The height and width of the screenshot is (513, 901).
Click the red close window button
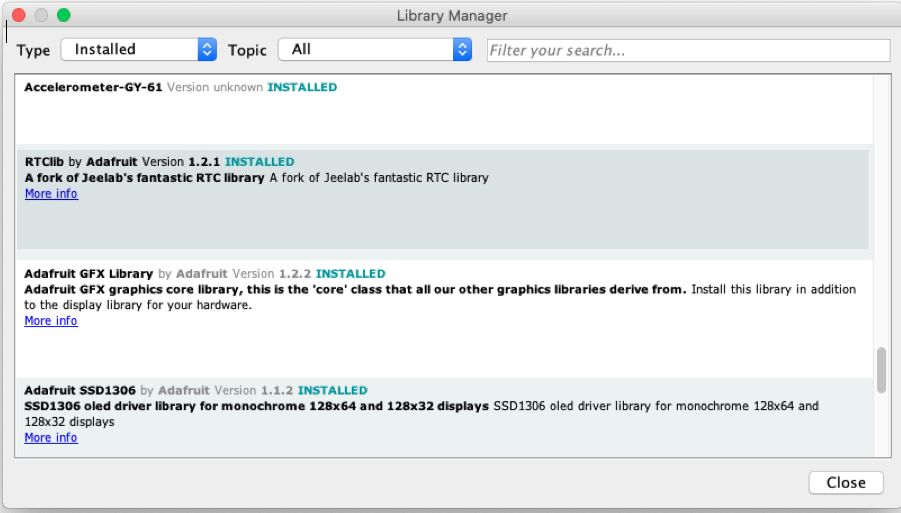[x=18, y=15]
